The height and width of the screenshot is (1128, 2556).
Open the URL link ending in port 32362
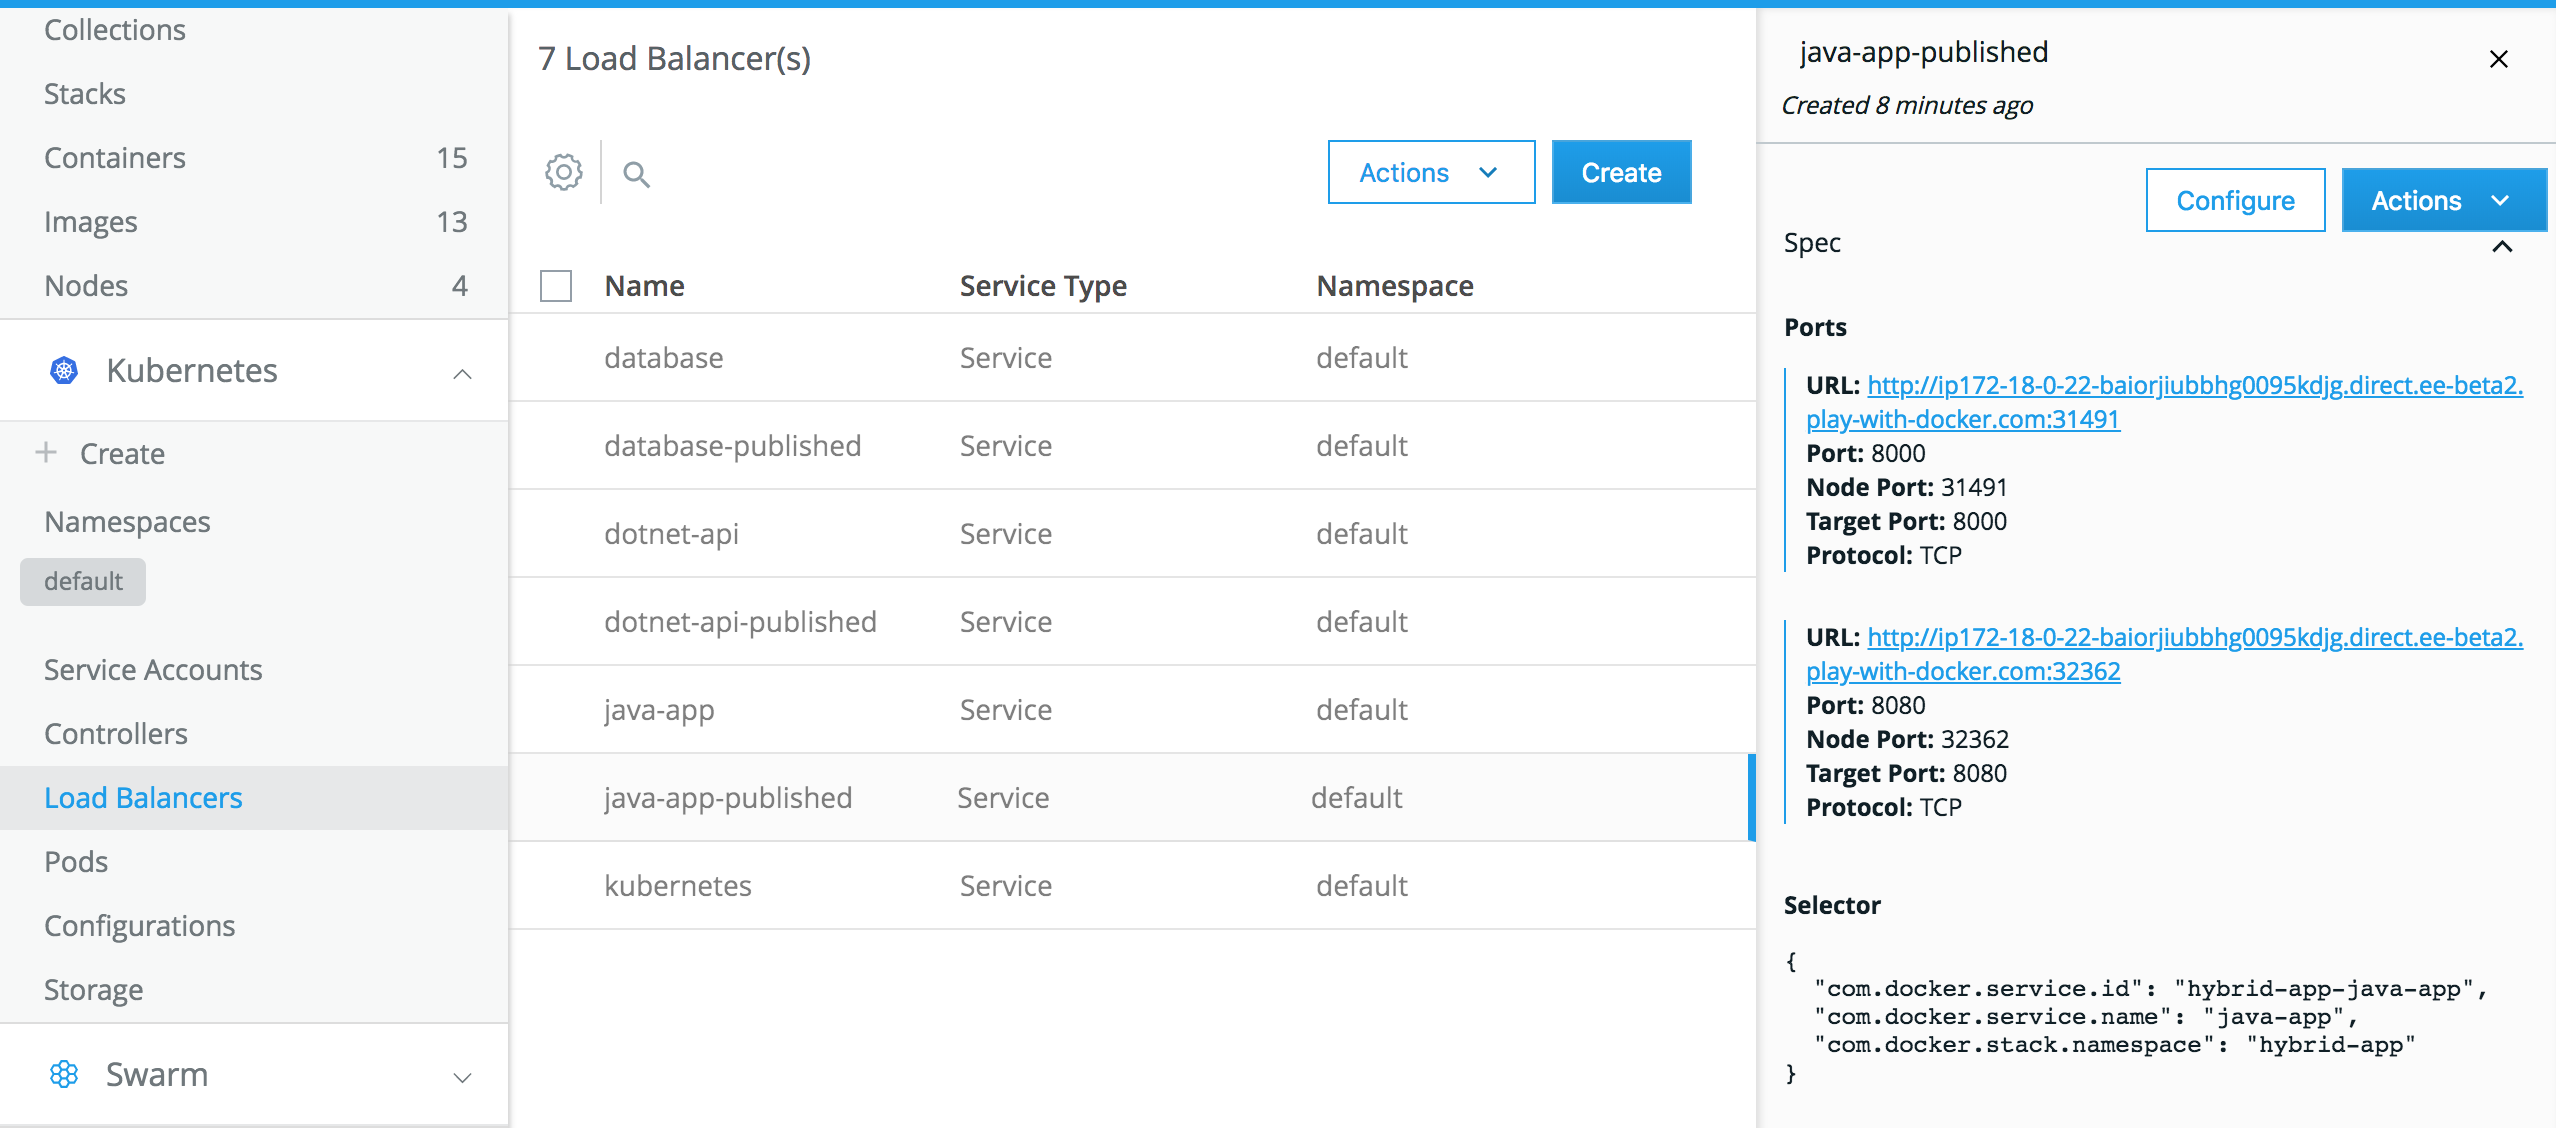(x=2194, y=638)
